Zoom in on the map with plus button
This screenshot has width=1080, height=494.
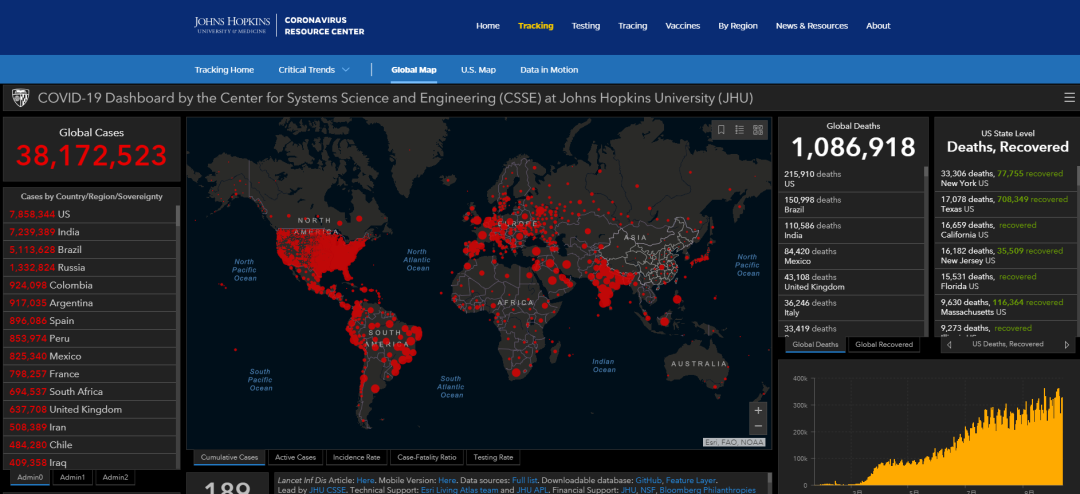(758, 411)
